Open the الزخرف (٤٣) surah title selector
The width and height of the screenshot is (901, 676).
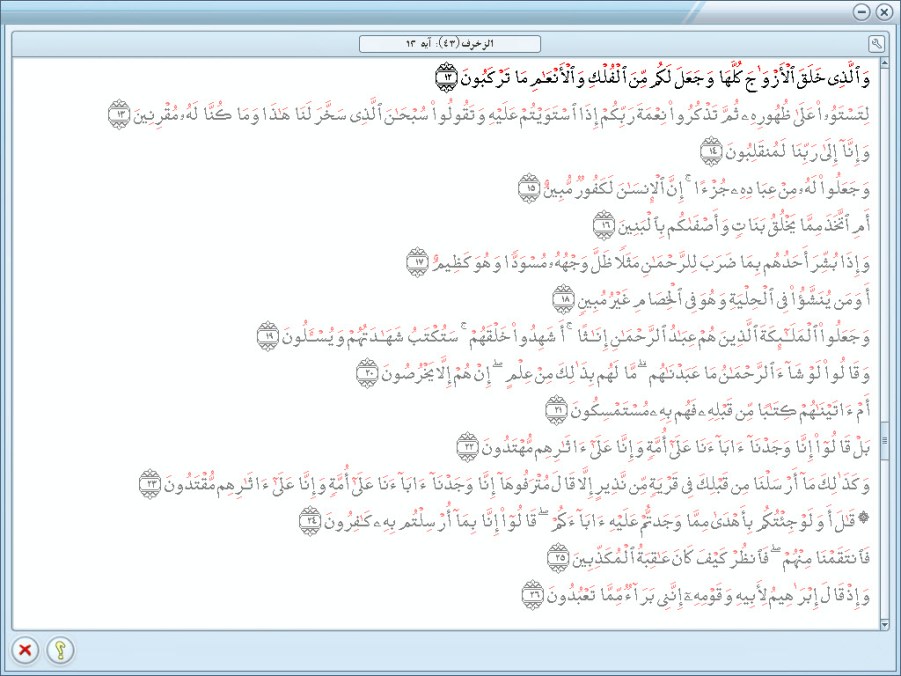pos(450,44)
